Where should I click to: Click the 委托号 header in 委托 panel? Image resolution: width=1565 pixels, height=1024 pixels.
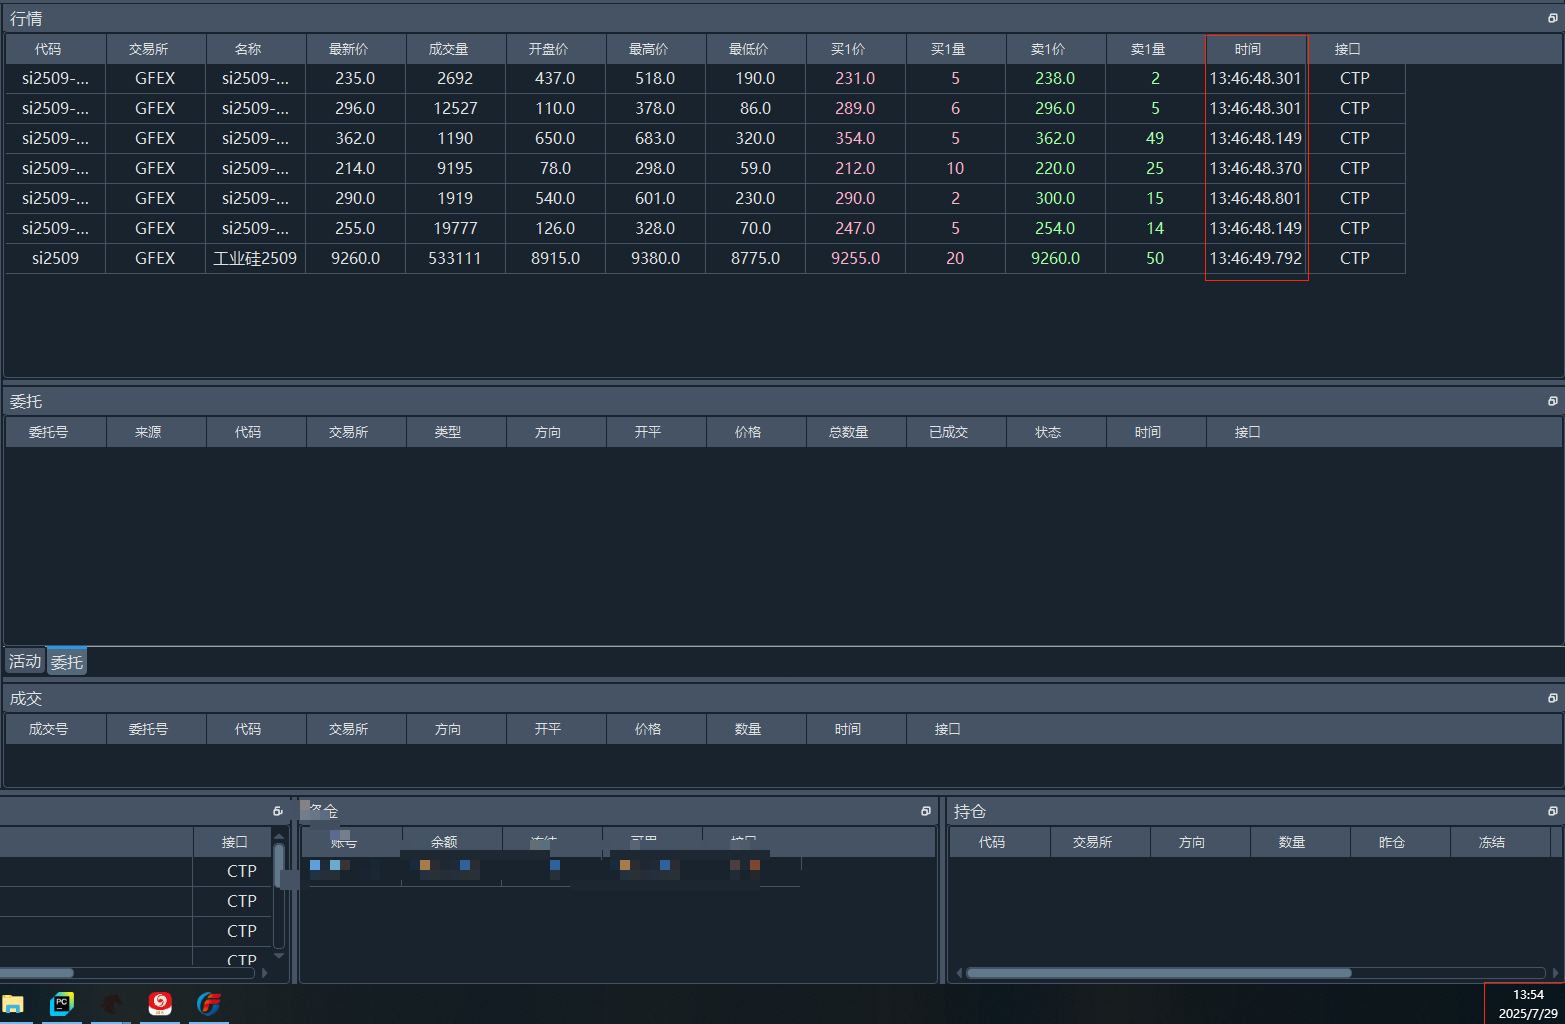55,432
